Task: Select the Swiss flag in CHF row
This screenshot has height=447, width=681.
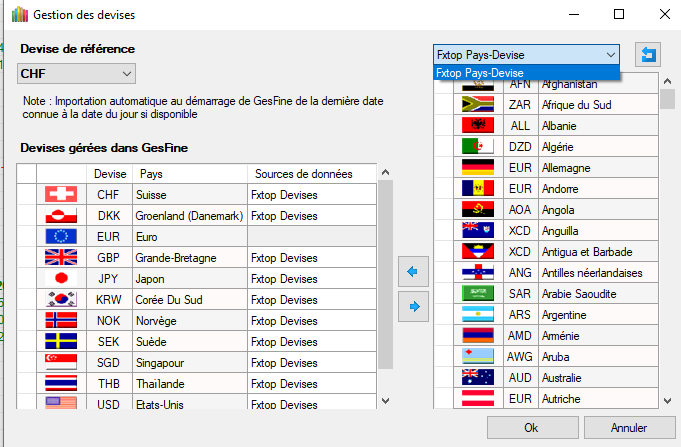Action: point(61,194)
